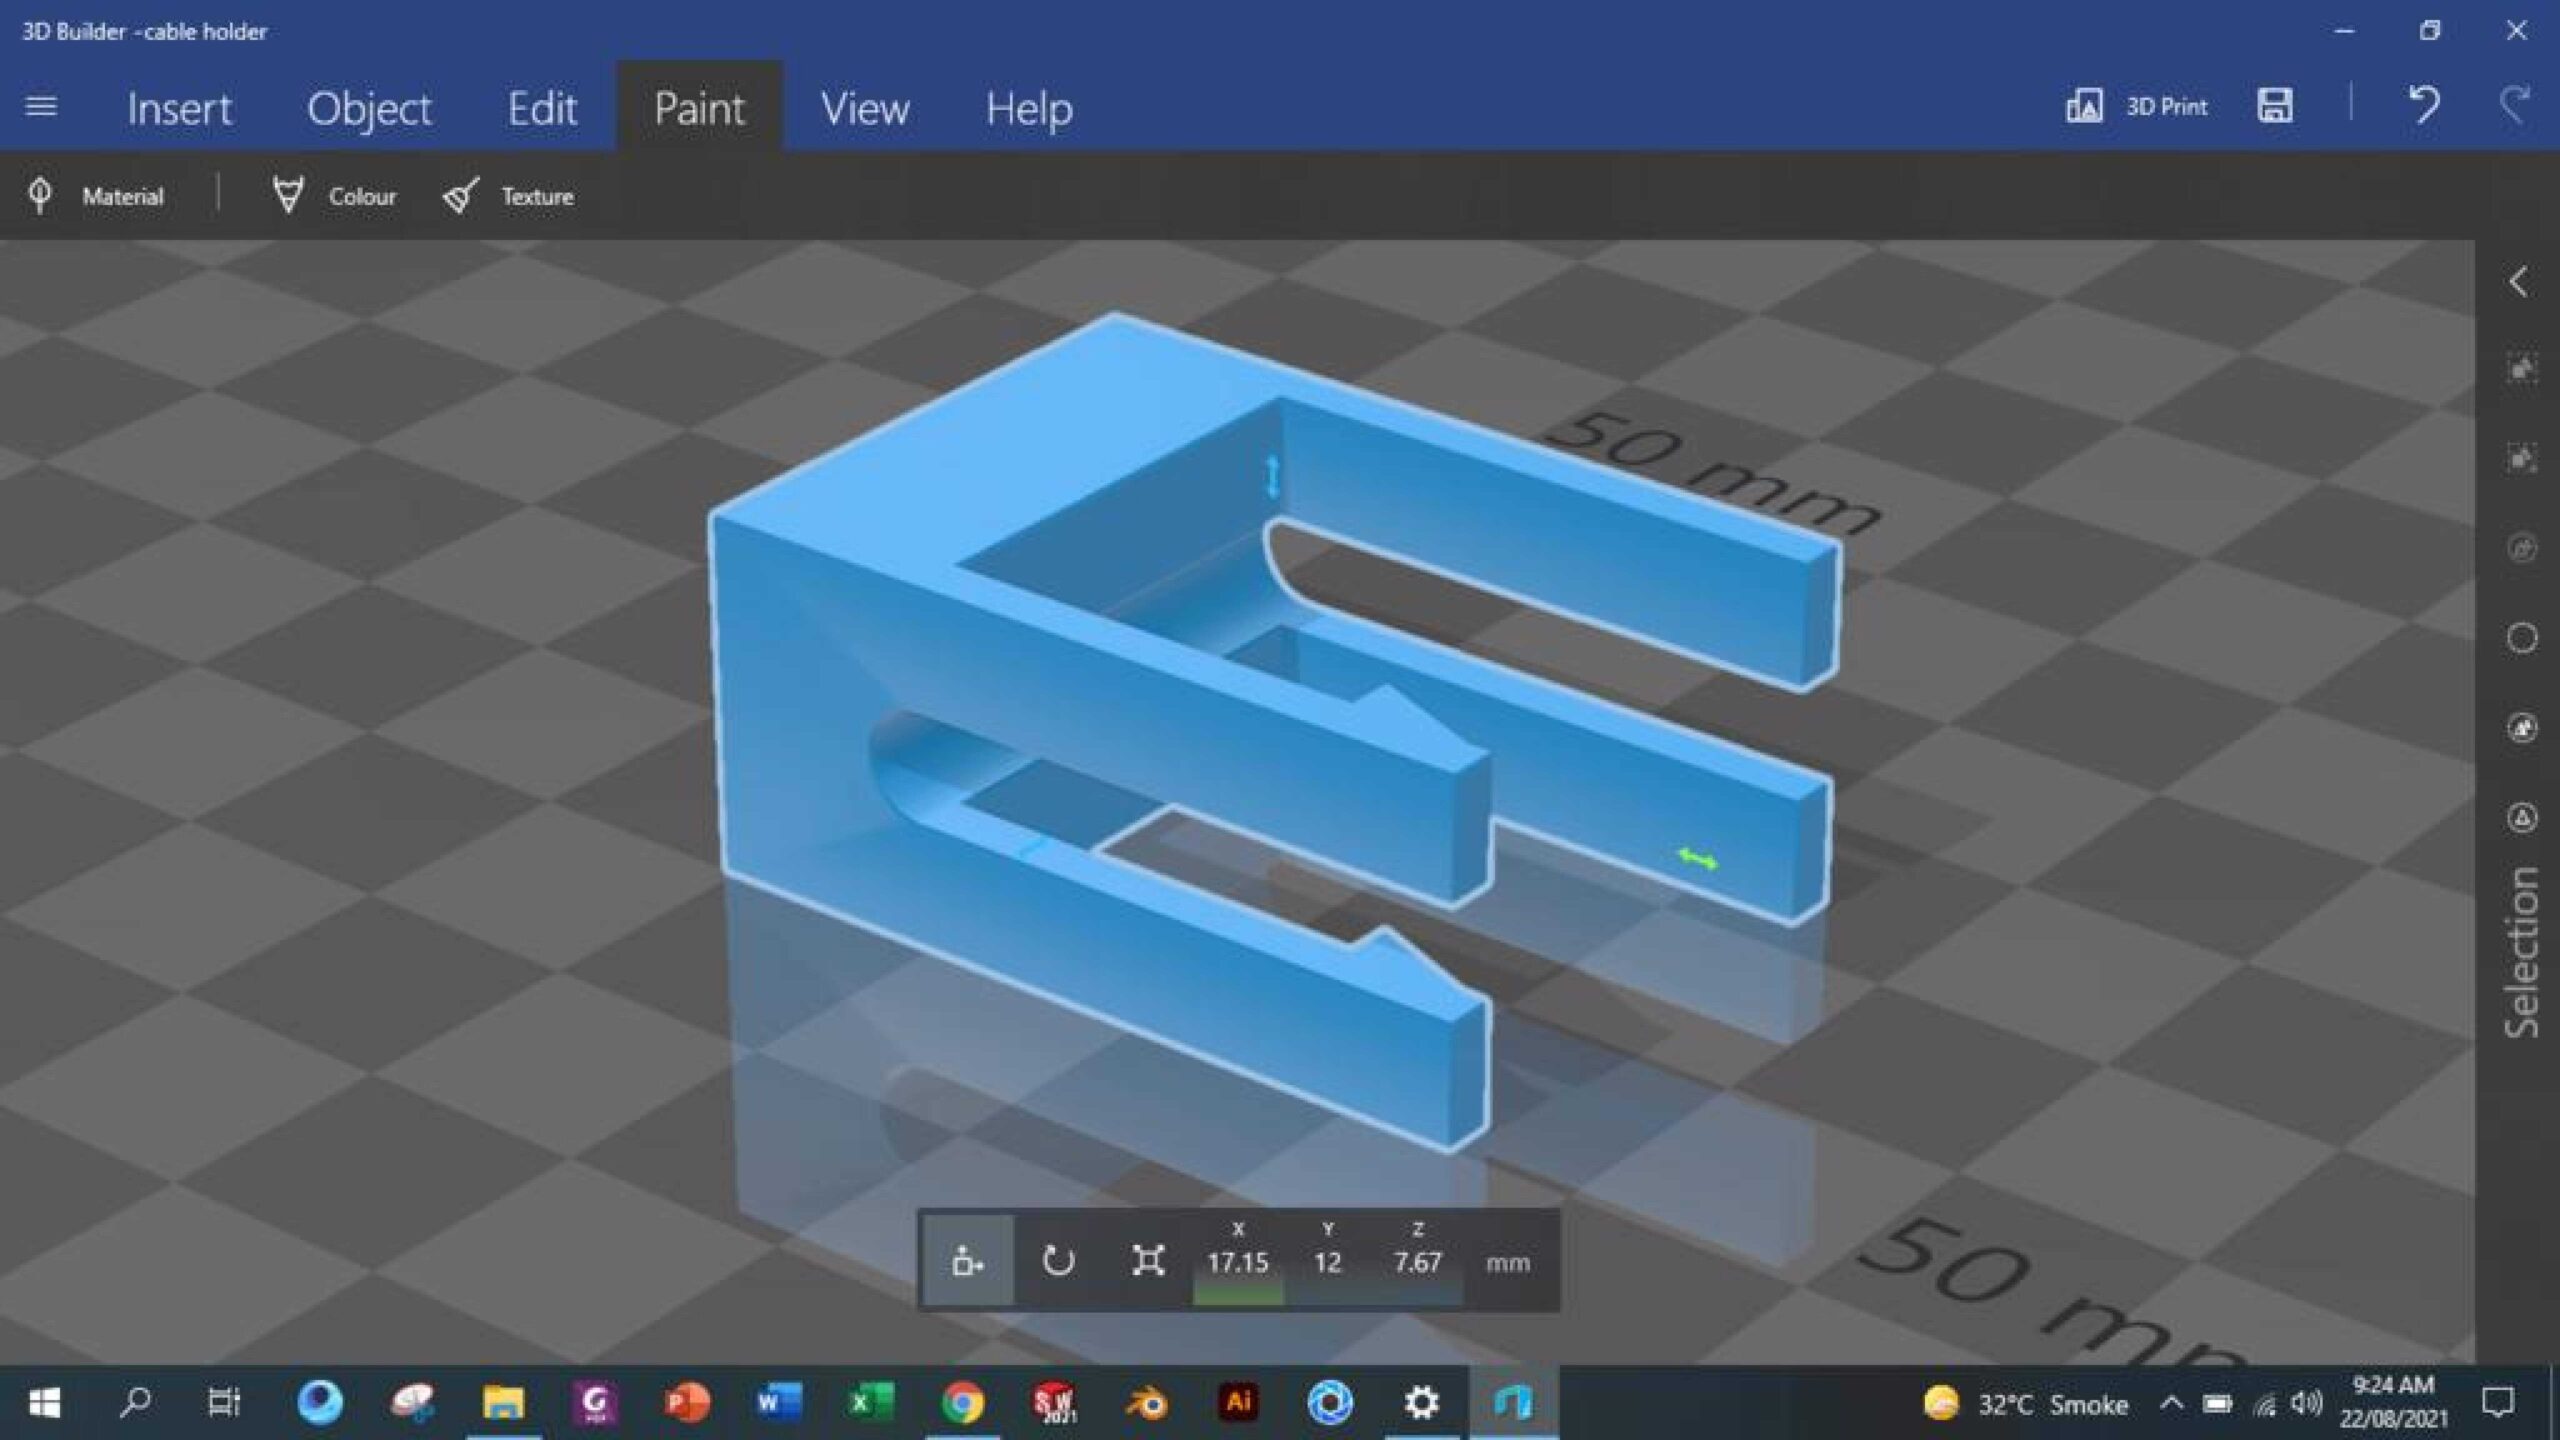Select the Material paint tool

pyautogui.click(x=96, y=196)
